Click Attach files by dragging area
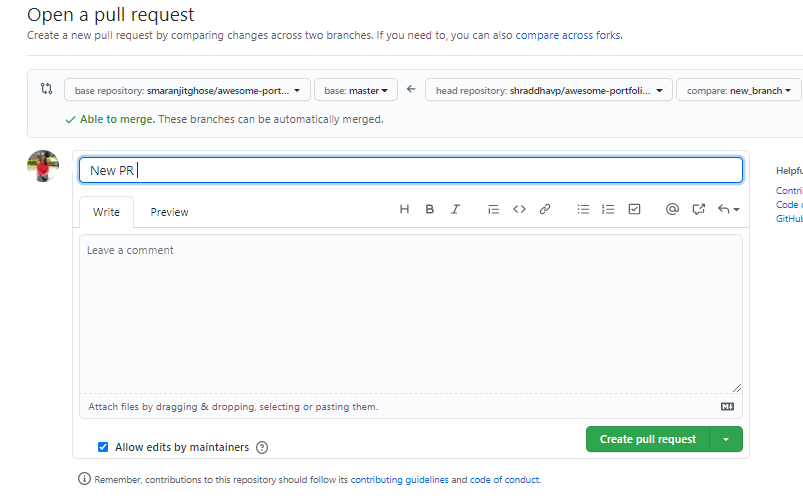The image size is (803, 498). [233, 406]
